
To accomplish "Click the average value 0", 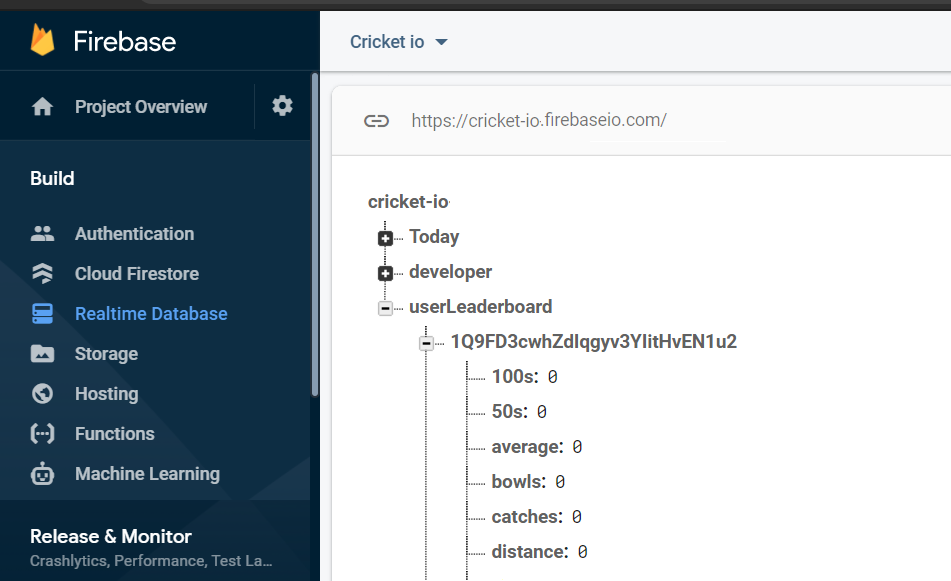I will pyautogui.click(x=577, y=447).
